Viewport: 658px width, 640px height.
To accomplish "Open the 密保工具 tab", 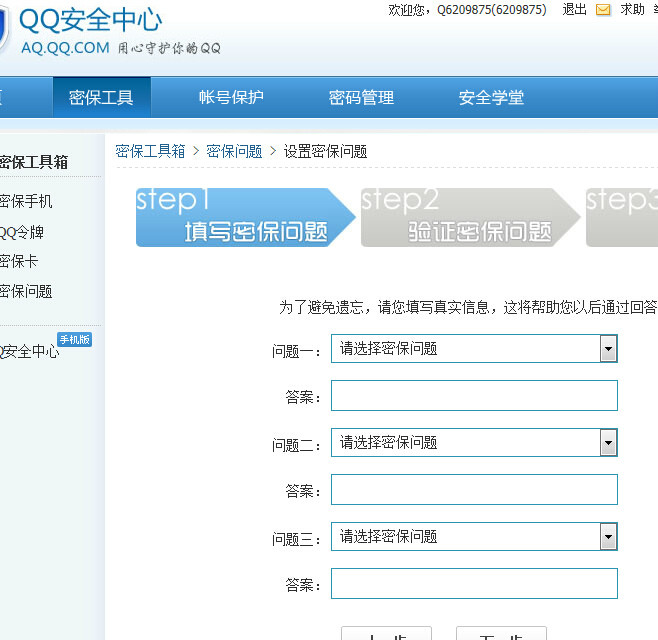I will [x=101, y=97].
